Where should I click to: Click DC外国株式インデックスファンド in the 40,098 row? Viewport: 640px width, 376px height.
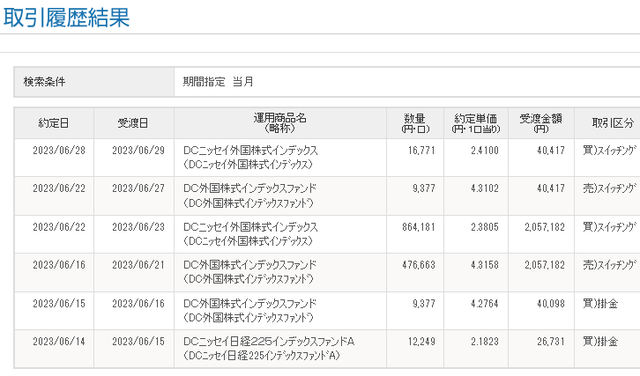(250, 303)
